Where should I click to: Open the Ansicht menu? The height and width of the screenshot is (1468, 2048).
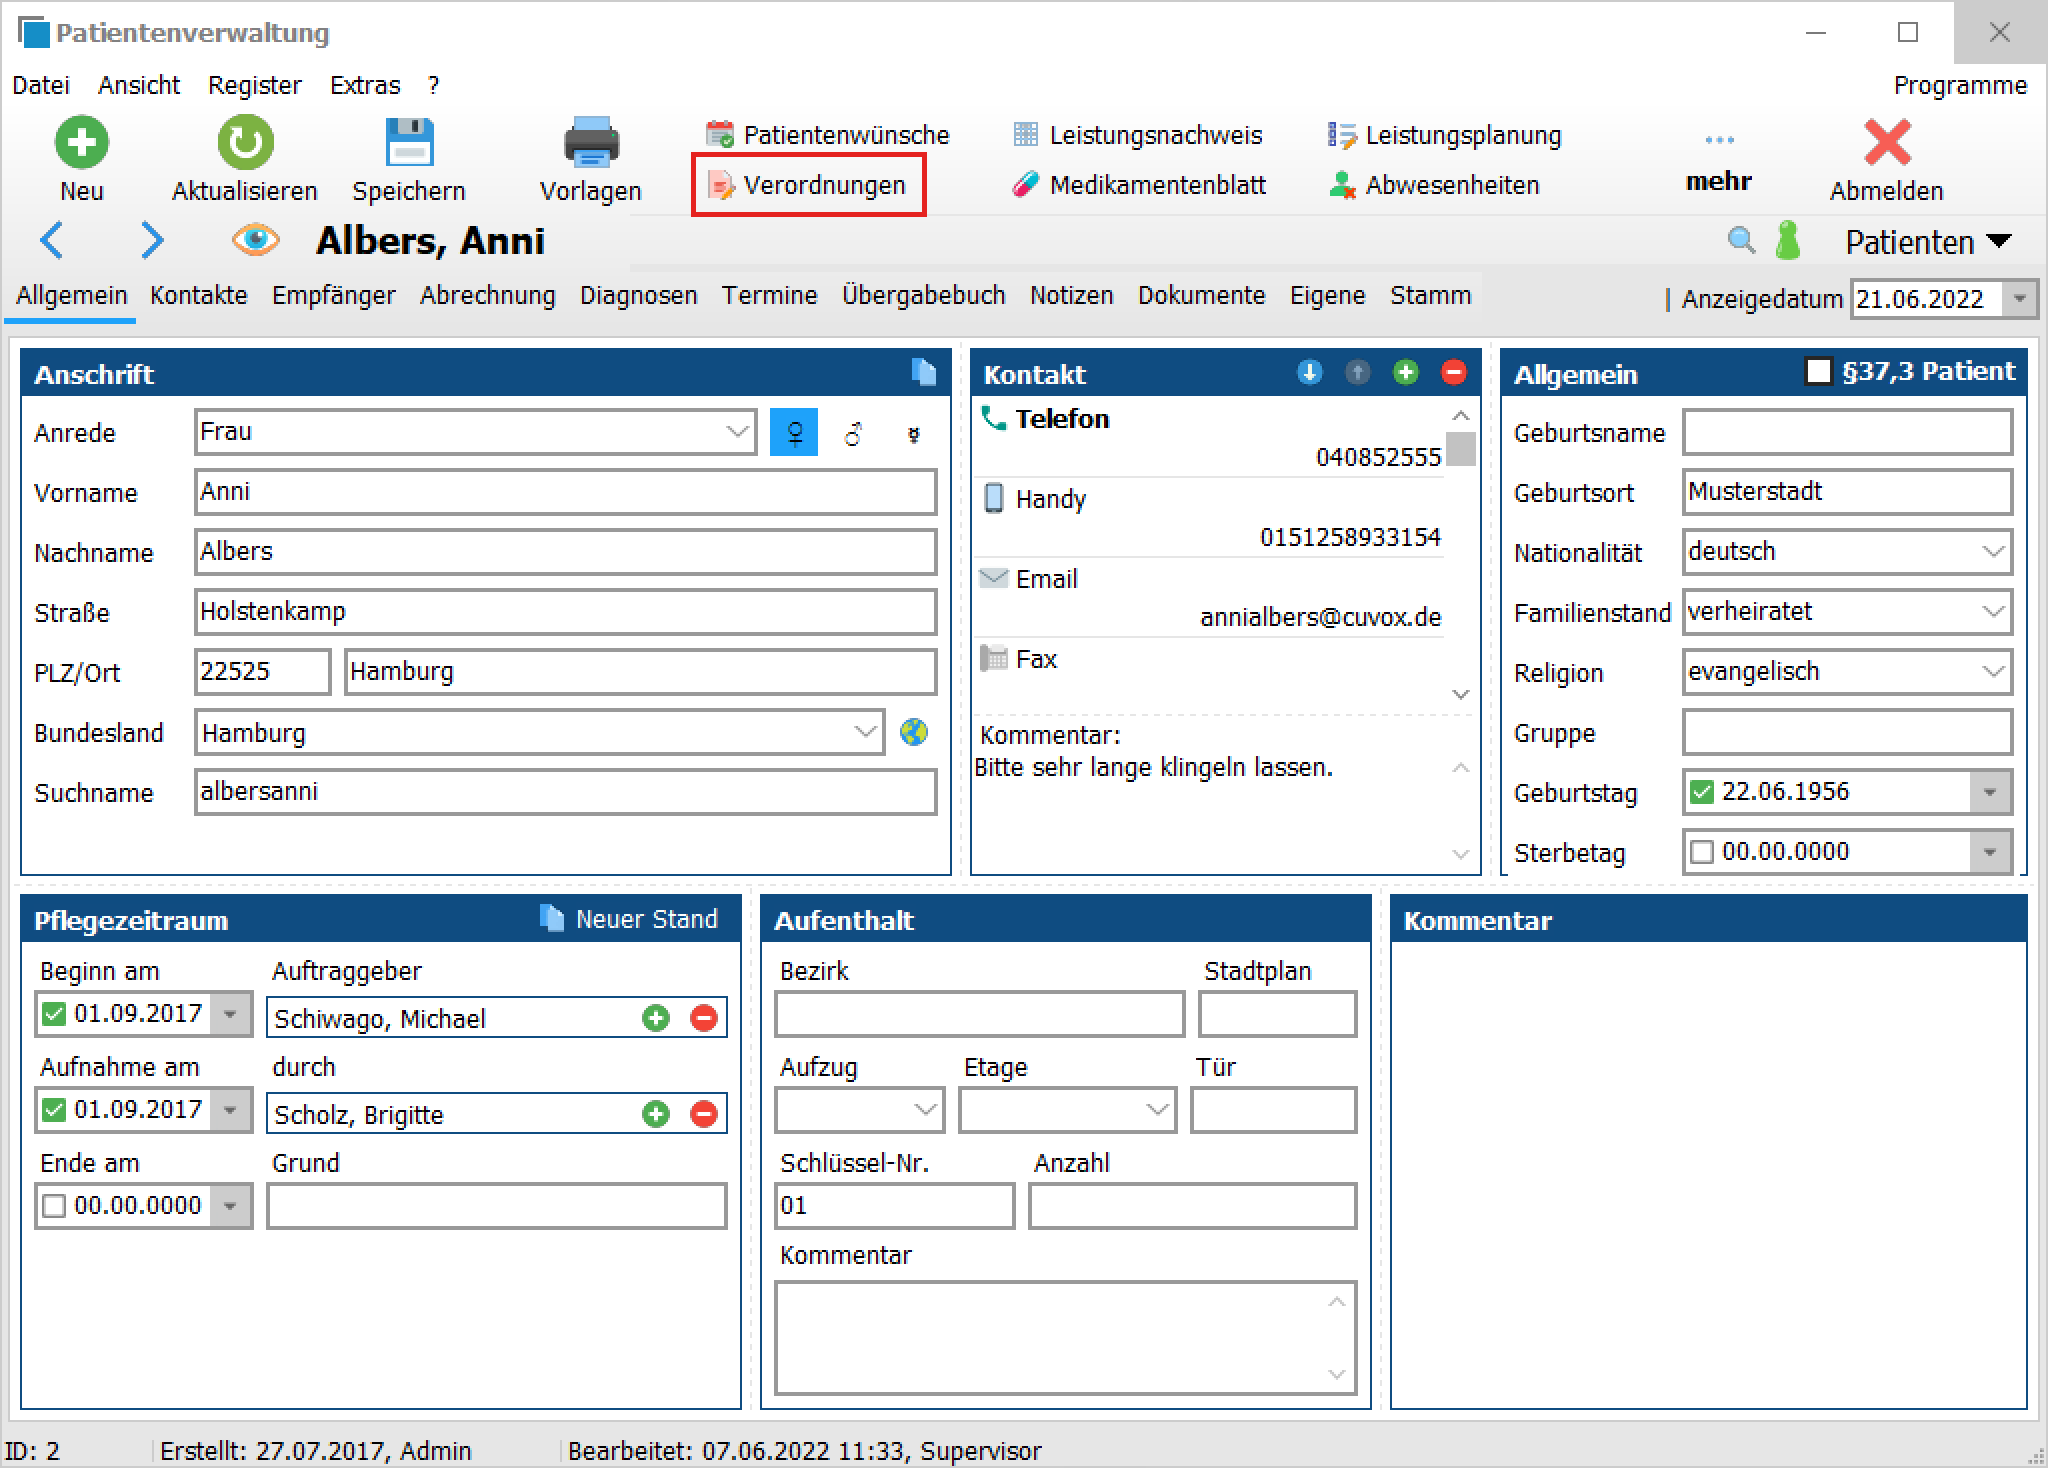[x=139, y=85]
